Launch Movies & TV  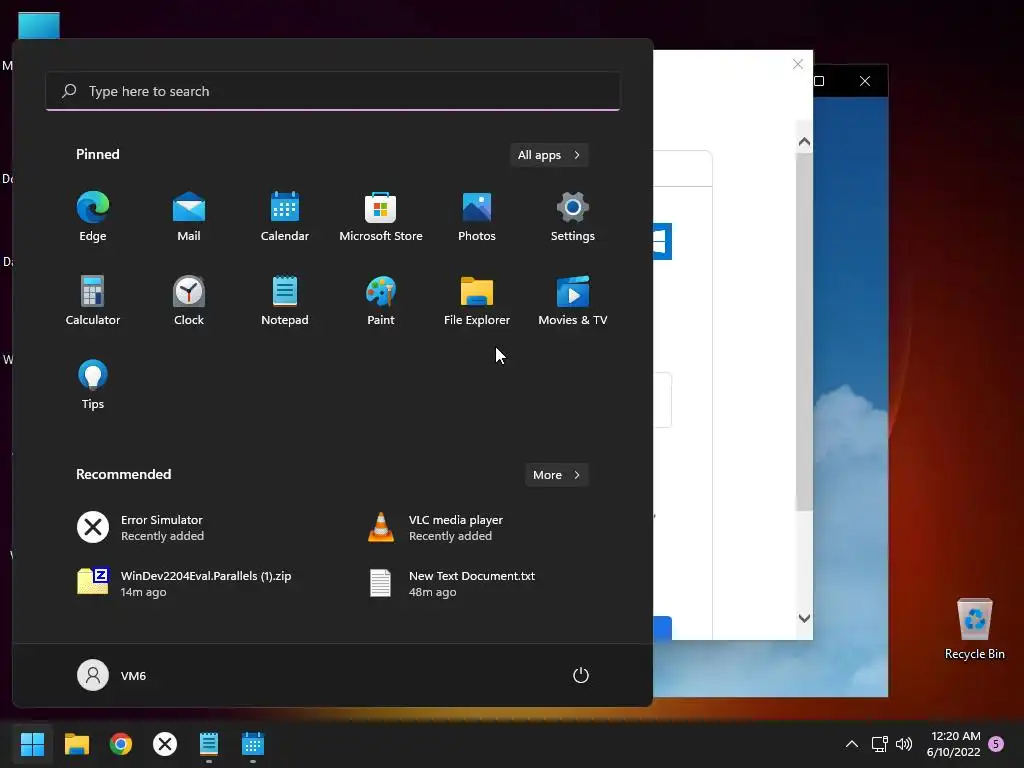click(x=573, y=300)
